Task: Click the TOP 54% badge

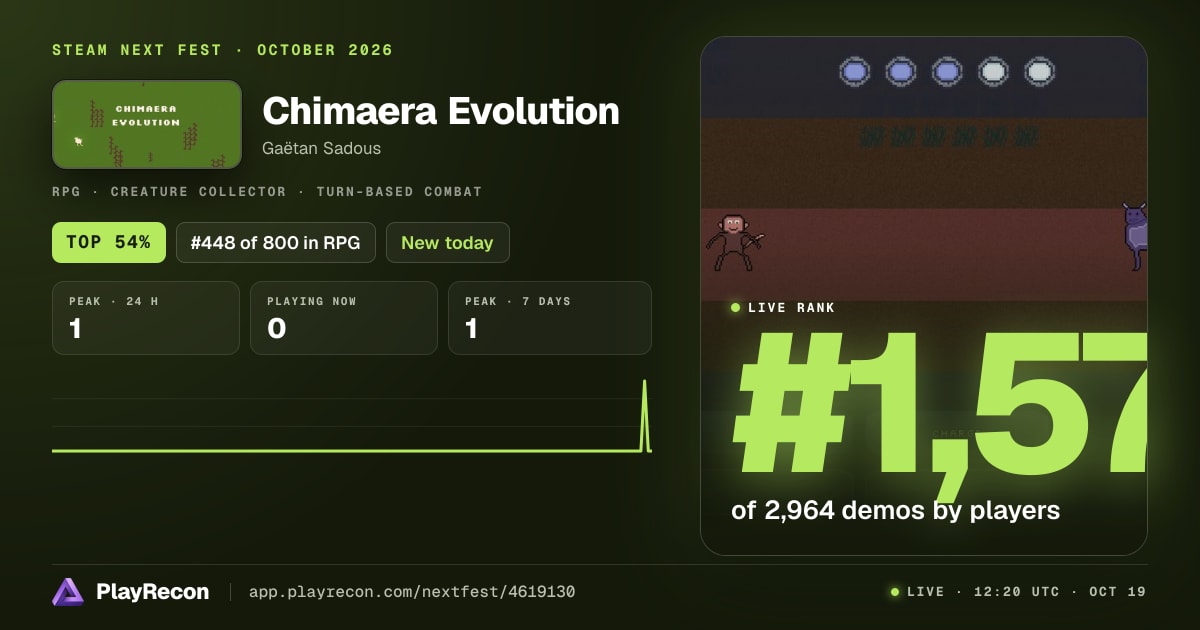Action: coord(109,242)
